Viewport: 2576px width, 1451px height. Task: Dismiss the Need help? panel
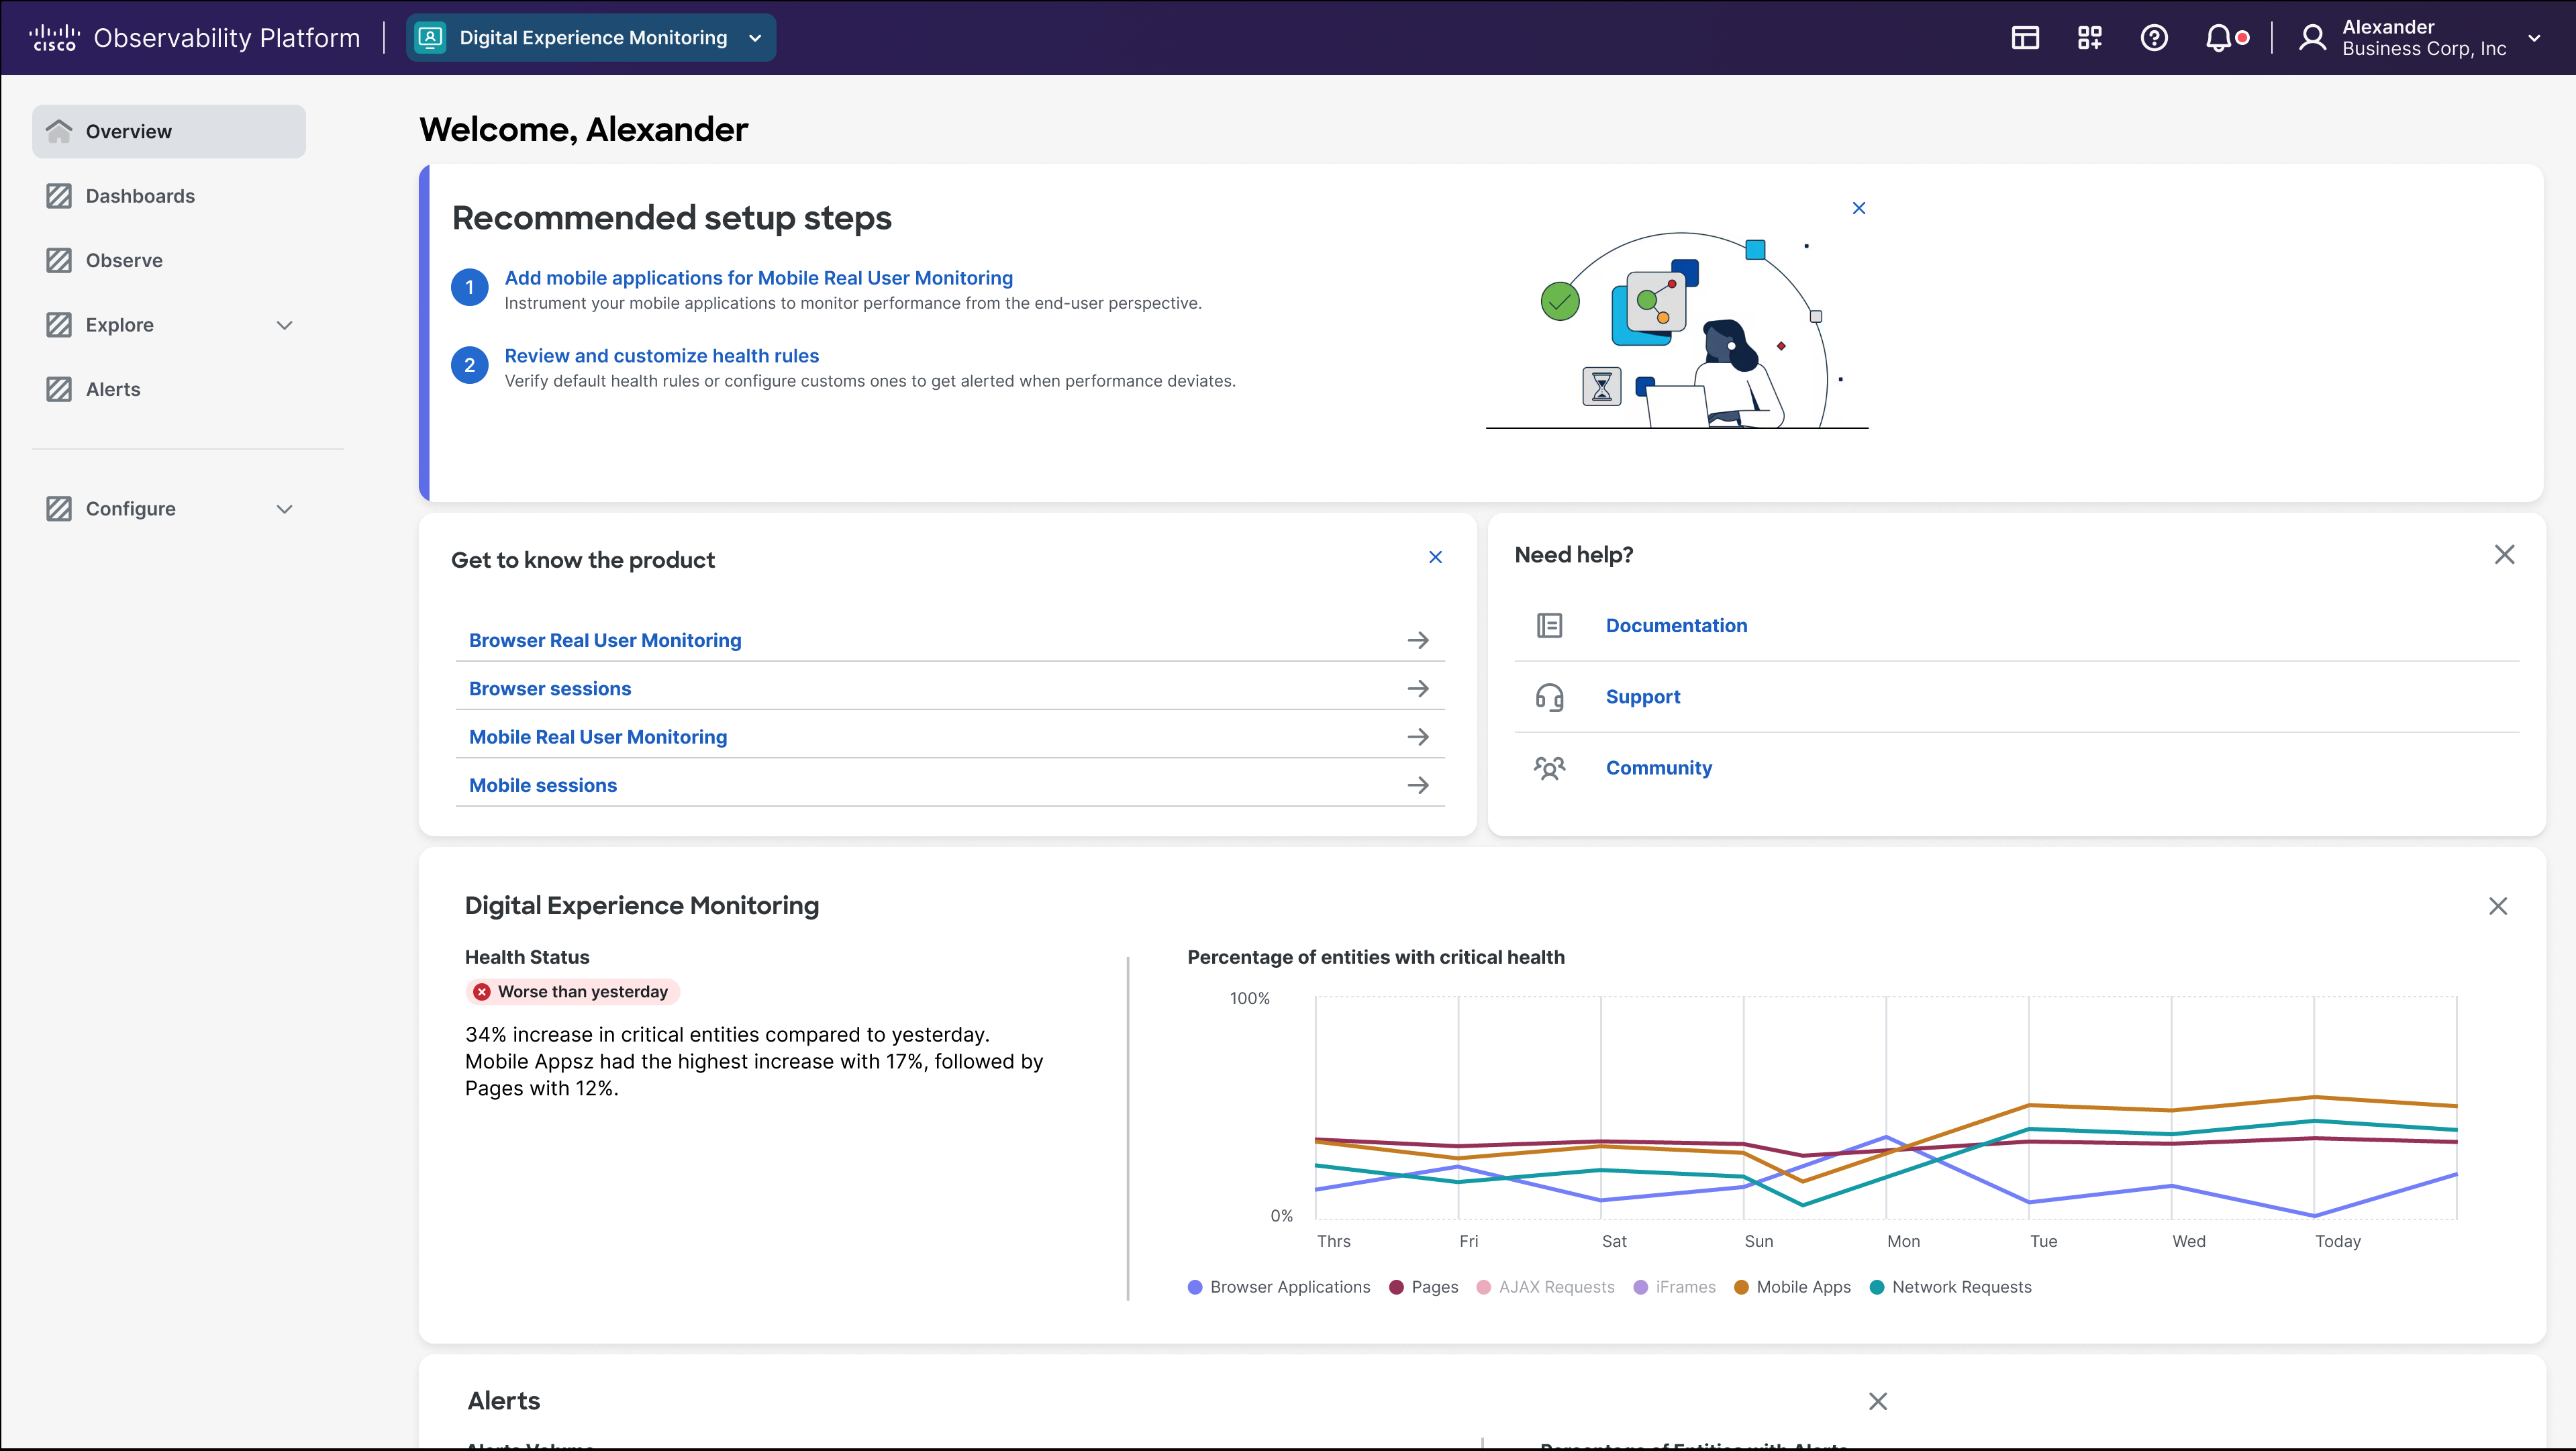click(2503, 555)
